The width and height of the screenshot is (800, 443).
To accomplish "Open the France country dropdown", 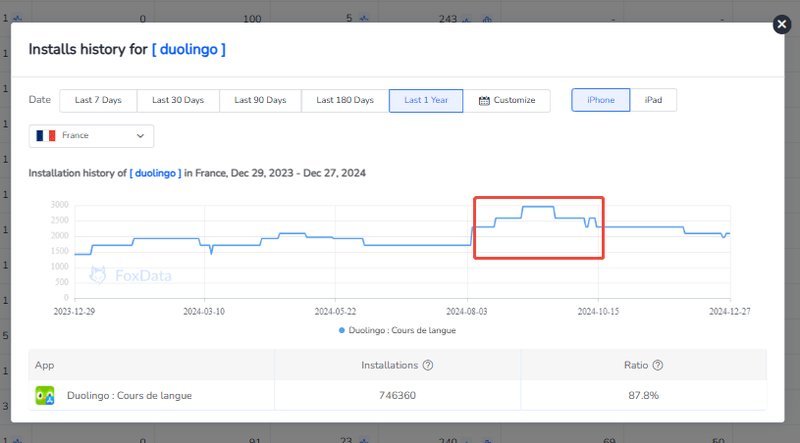I will [91, 136].
